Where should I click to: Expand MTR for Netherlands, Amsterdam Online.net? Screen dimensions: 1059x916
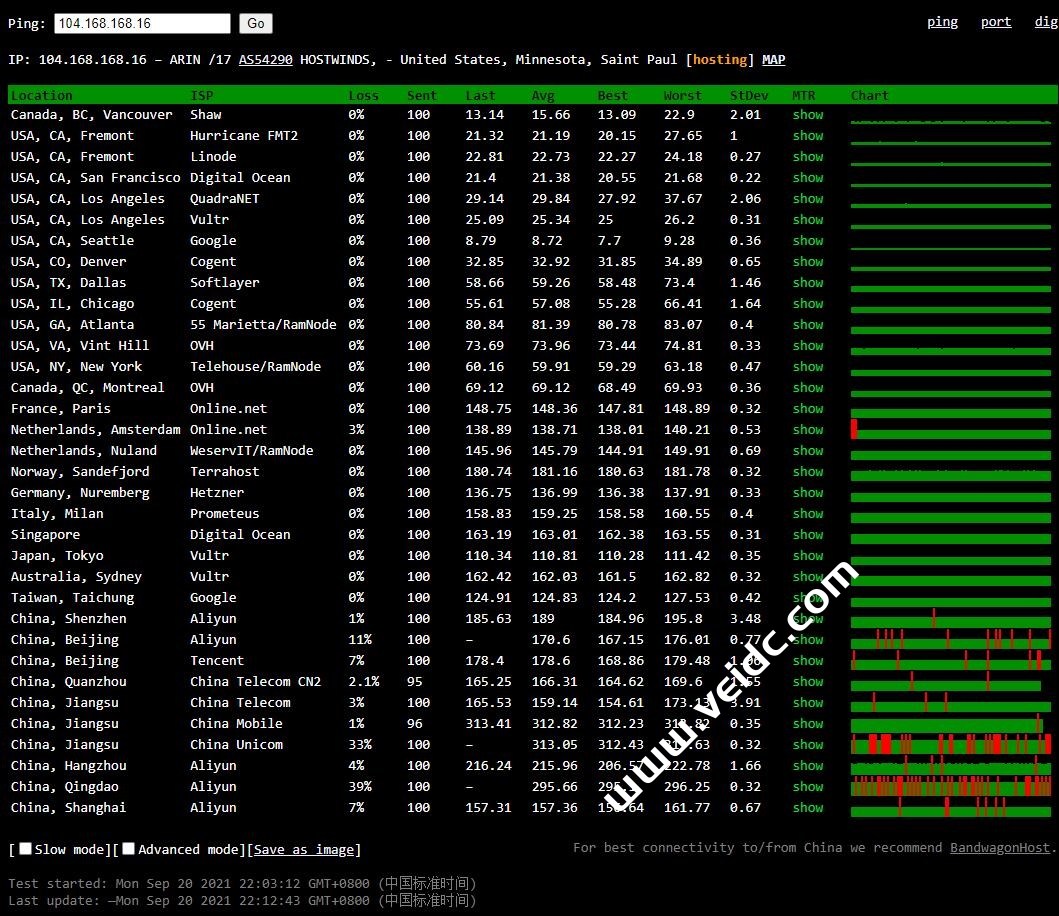point(808,430)
